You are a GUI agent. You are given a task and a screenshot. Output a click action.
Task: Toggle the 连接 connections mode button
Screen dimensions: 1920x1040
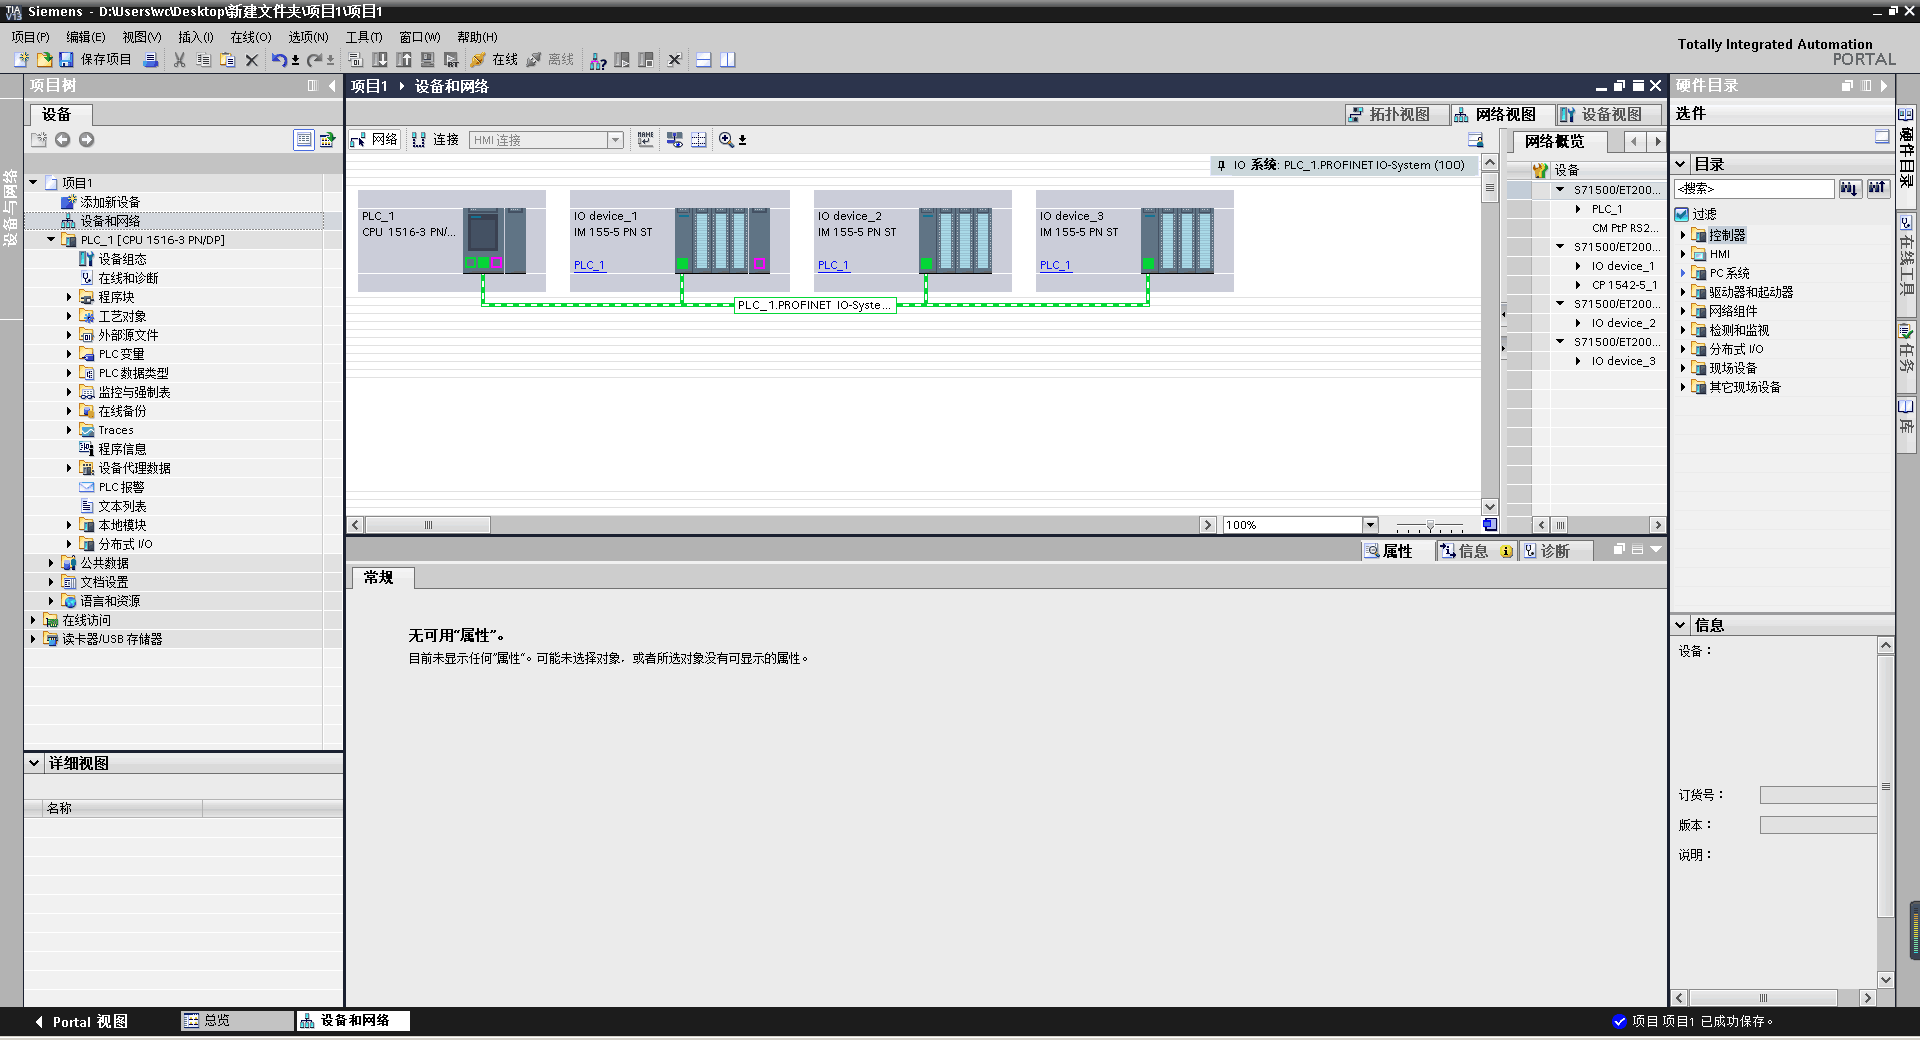coord(435,140)
